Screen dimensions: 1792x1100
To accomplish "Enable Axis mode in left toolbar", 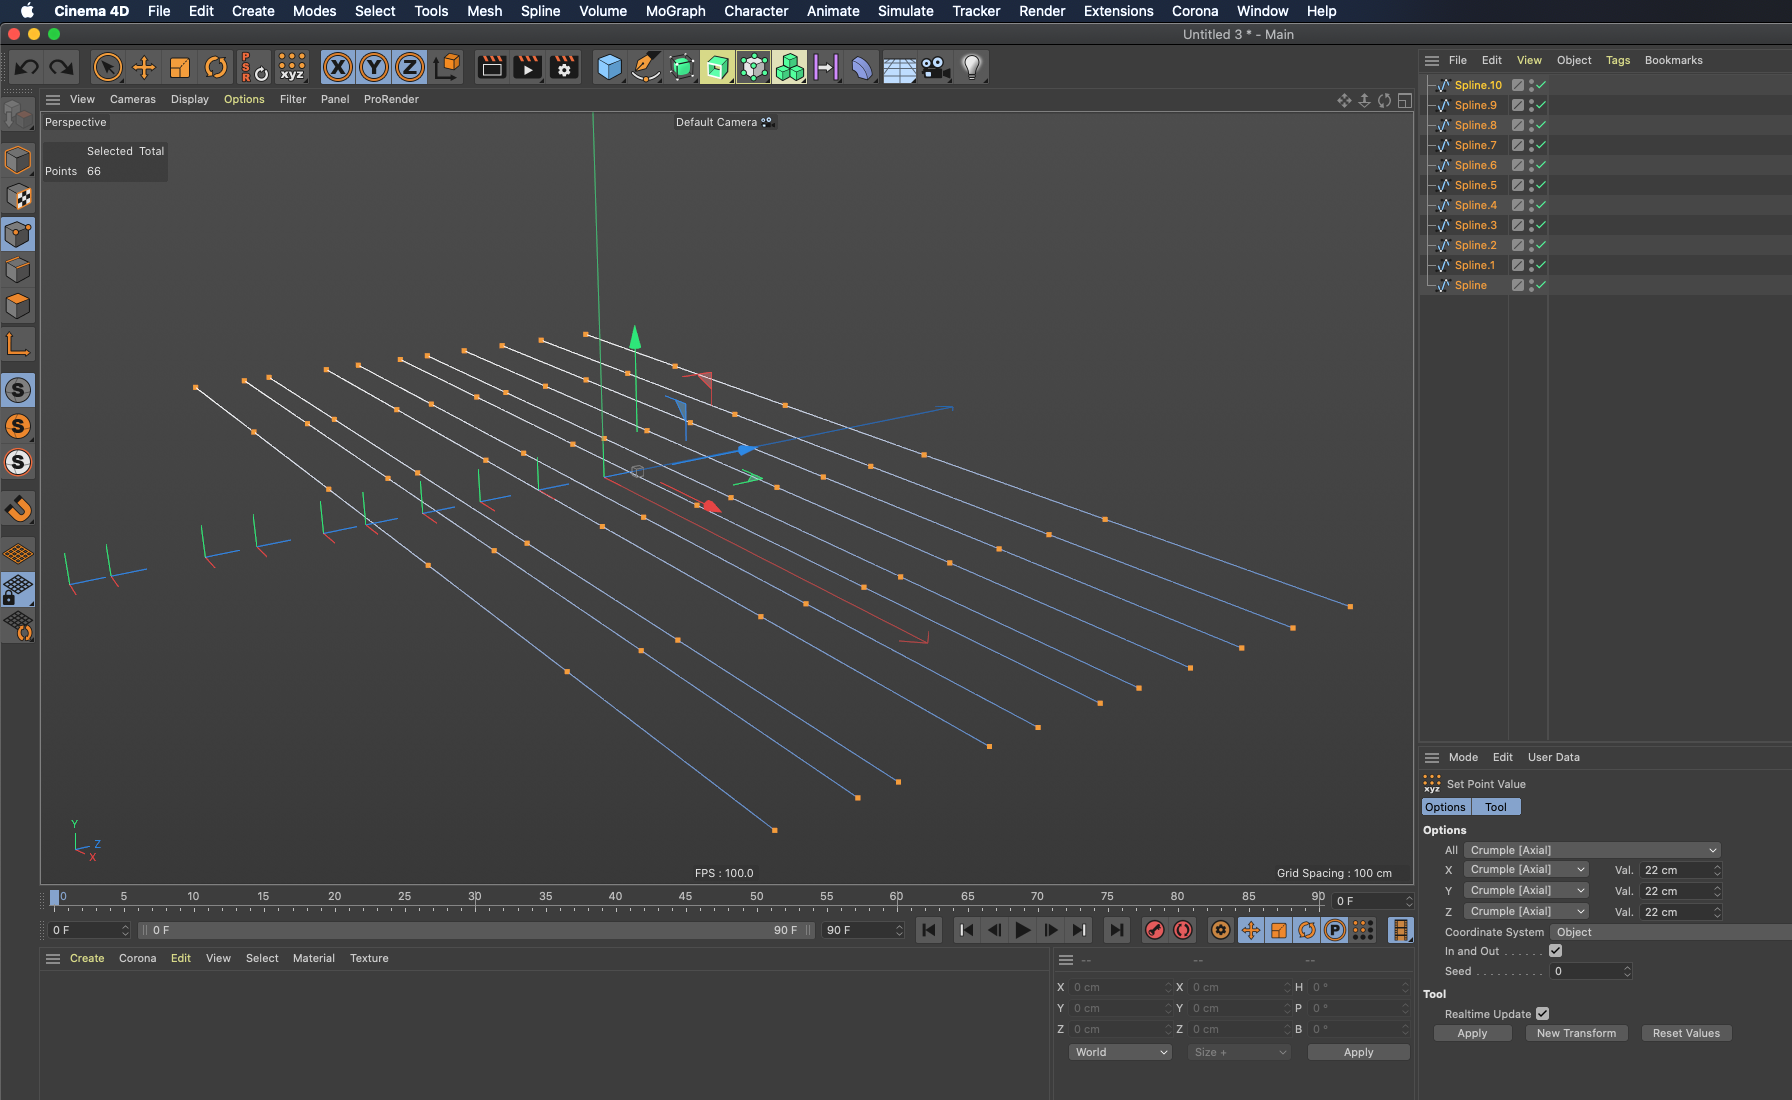I will pyautogui.click(x=18, y=345).
